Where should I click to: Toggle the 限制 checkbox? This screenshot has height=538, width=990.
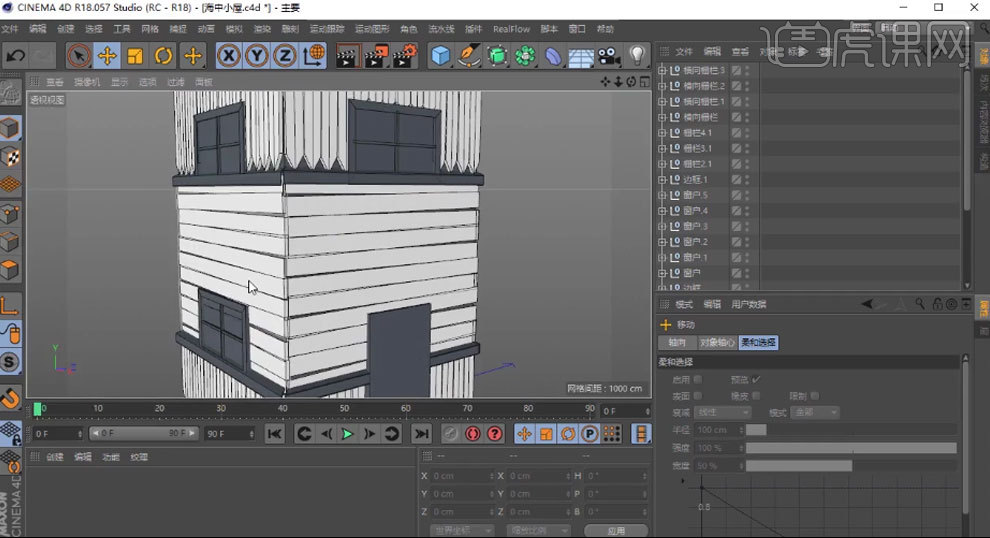click(815, 395)
